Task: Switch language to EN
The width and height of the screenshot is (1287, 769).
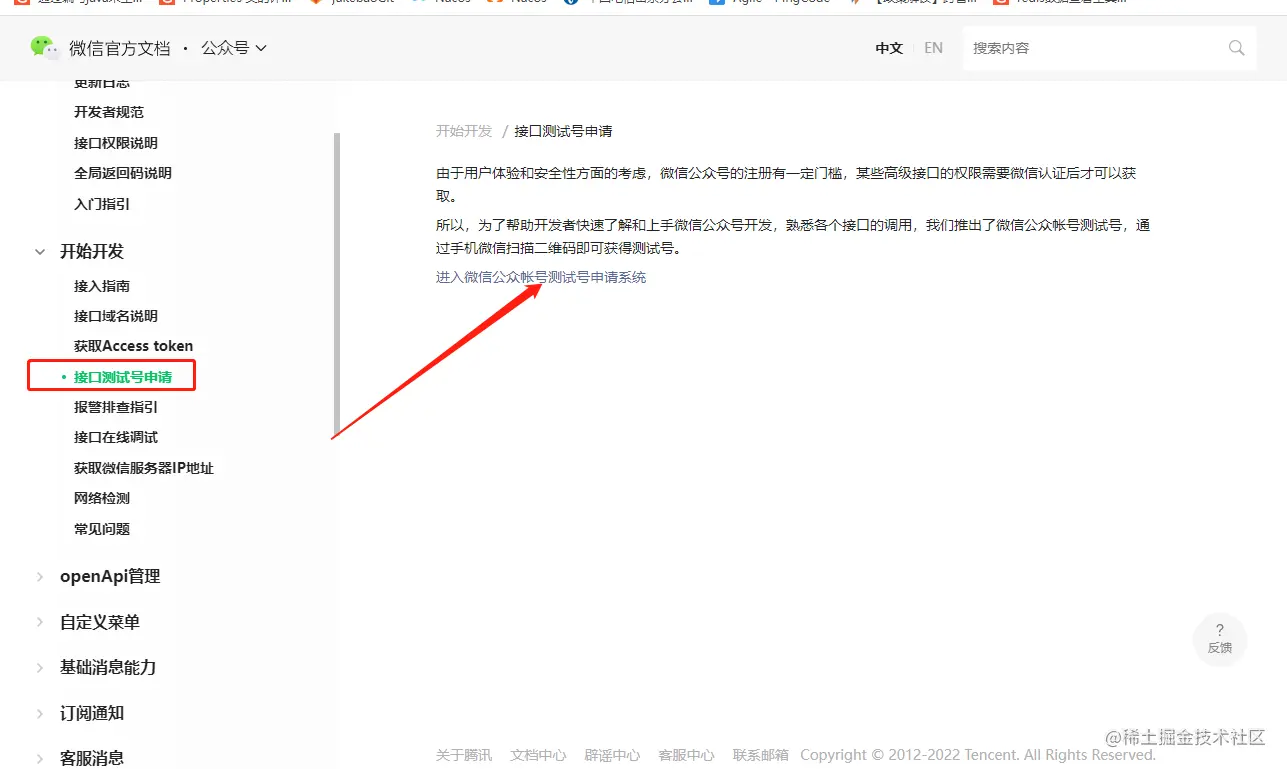Action: coord(933,48)
